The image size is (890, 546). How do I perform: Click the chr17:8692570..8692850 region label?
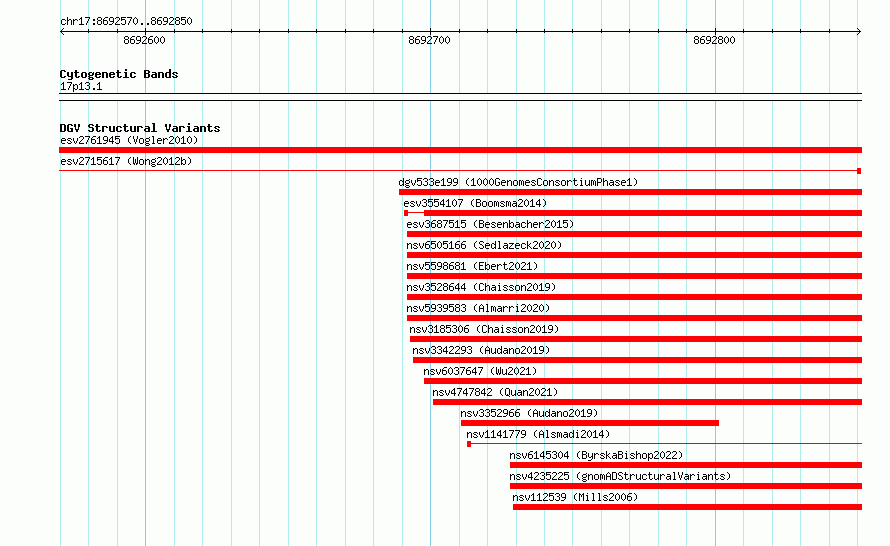(x=126, y=21)
